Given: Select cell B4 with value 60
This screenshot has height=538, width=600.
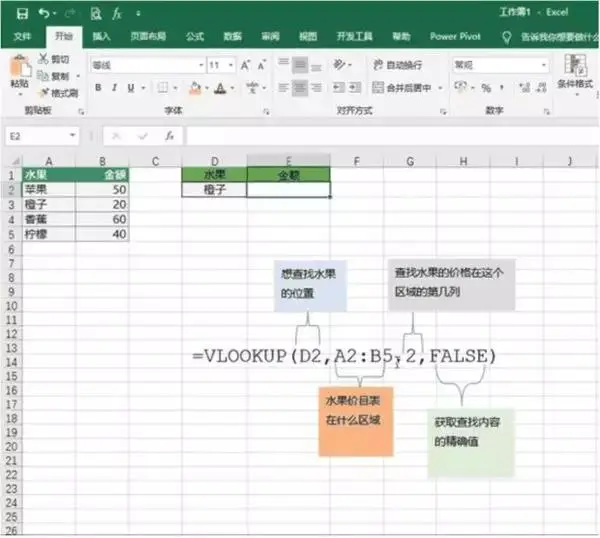Looking at the screenshot, I should point(102,219).
